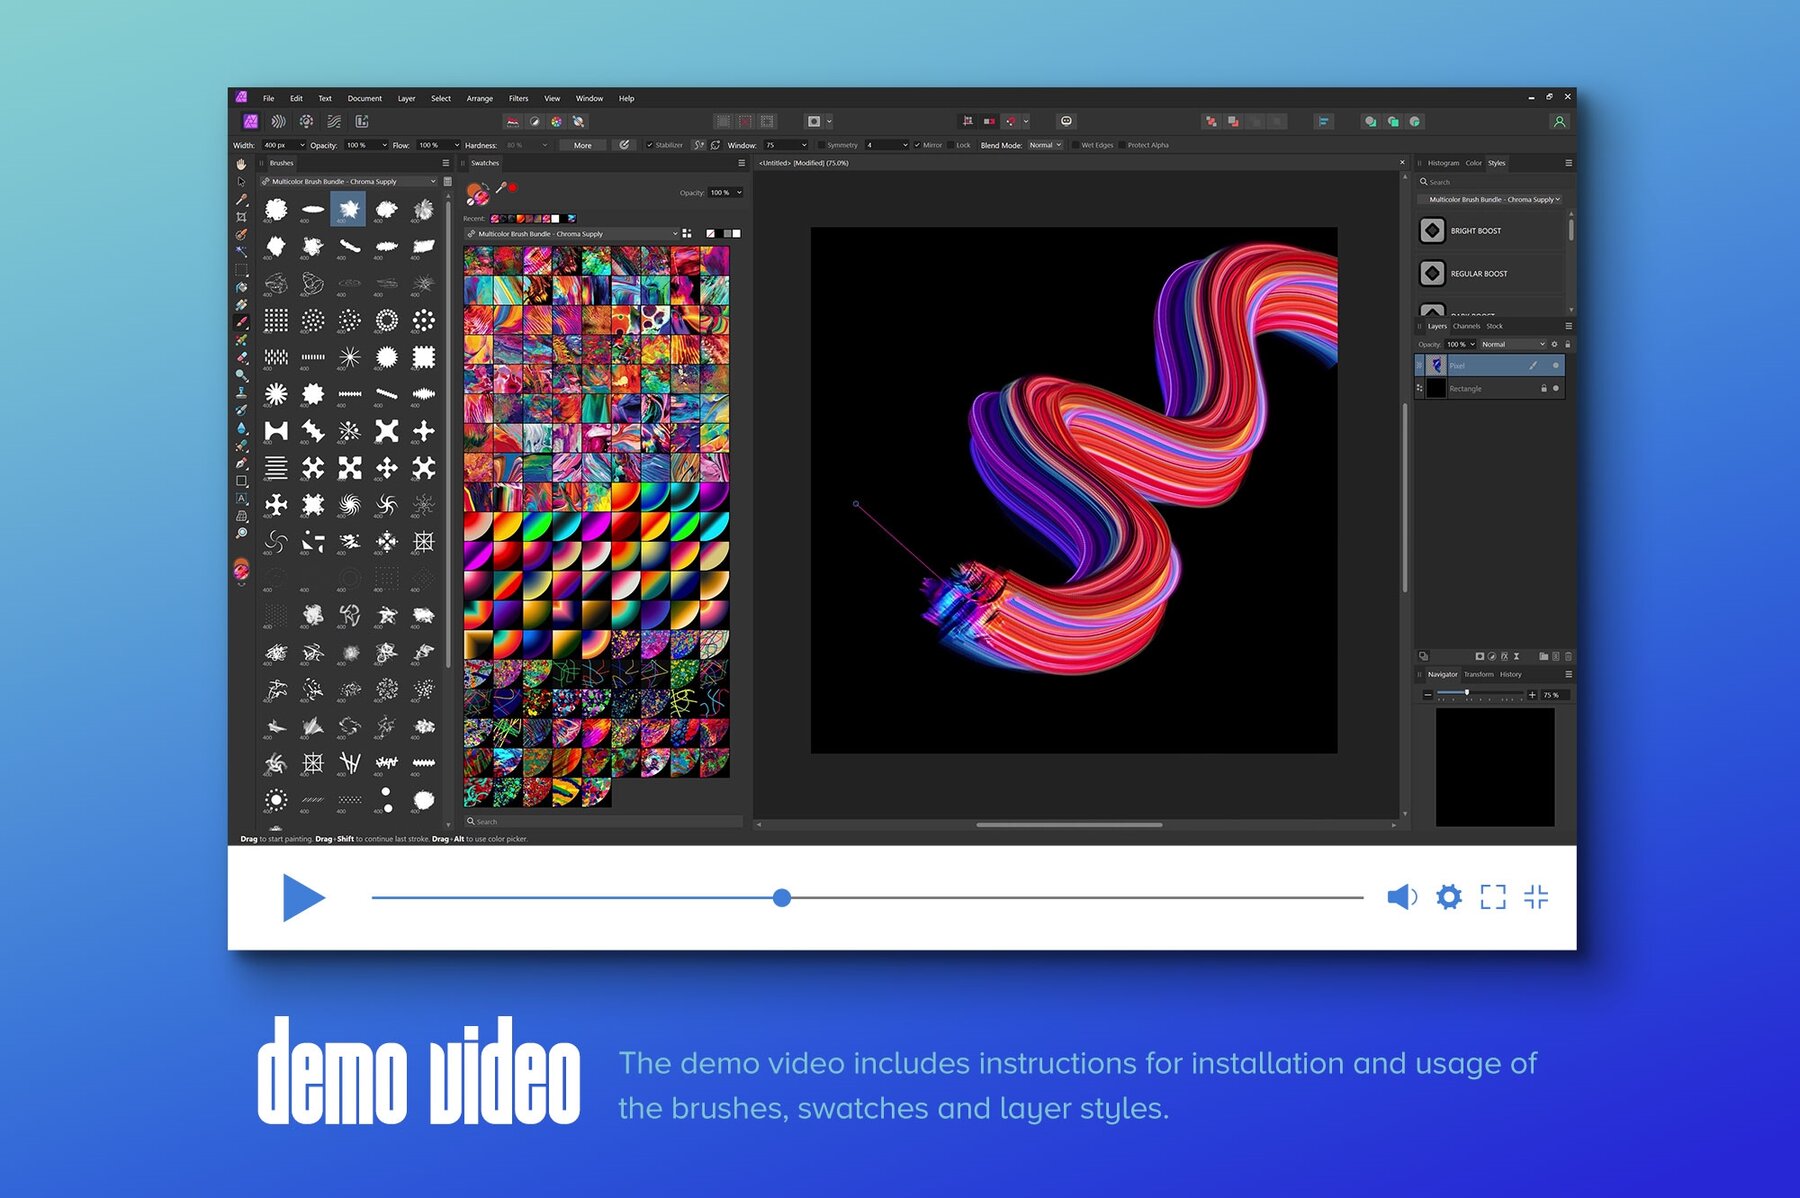1800x1198 pixels.
Task: Select the Paint Brush tool
Action: click(x=241, y=320)
